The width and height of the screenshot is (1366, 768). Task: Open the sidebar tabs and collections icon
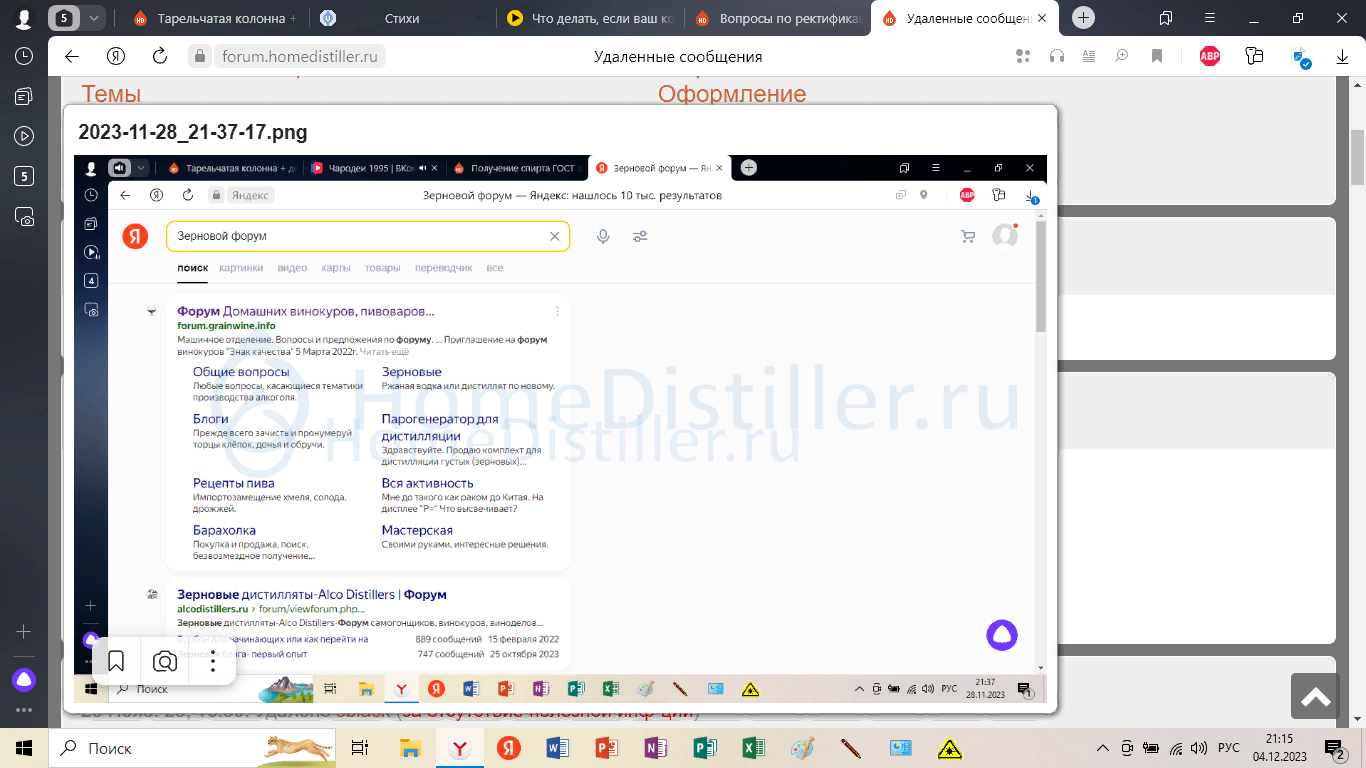click(x=24, y=97)
